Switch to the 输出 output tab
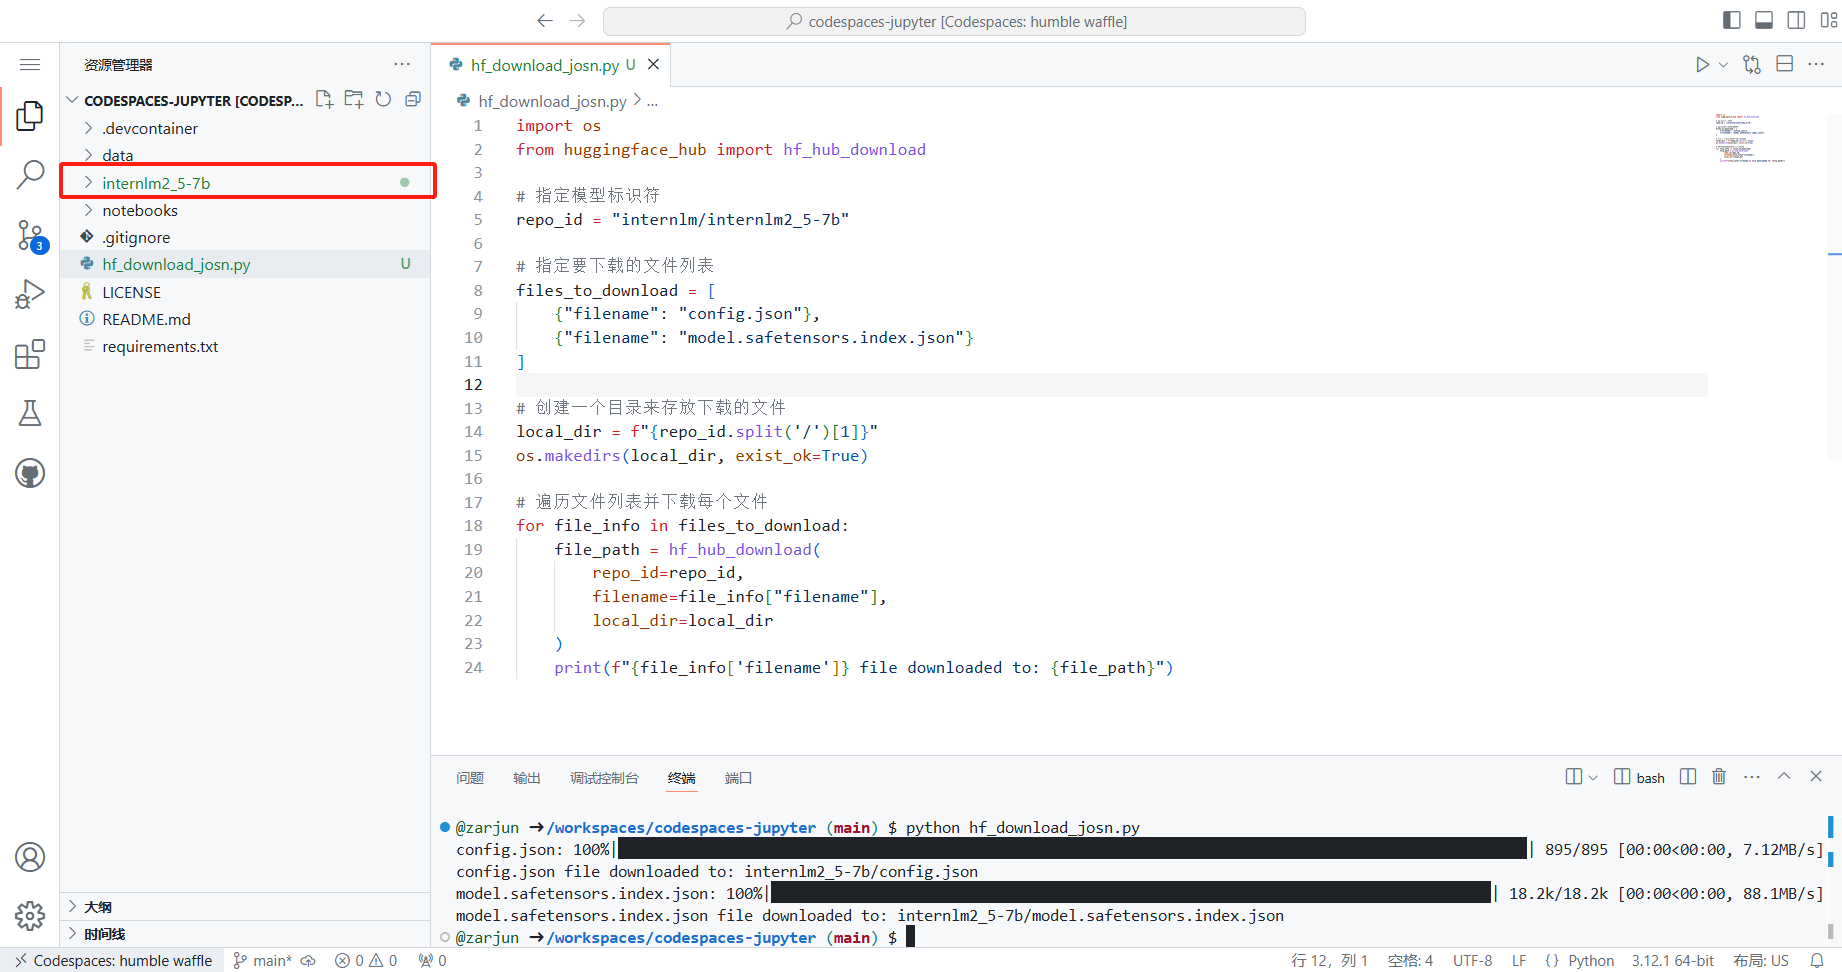This screenshot has height=972, width=1842. point(527,778)
